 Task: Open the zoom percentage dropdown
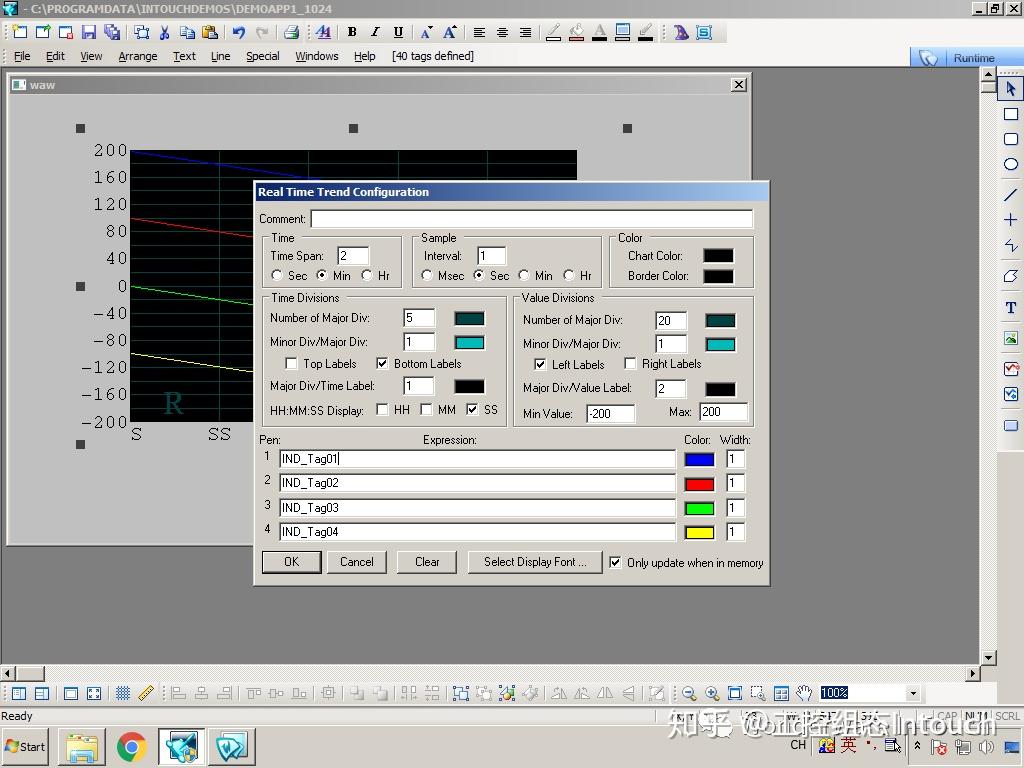pyautogui.click(x=912, y=693)
